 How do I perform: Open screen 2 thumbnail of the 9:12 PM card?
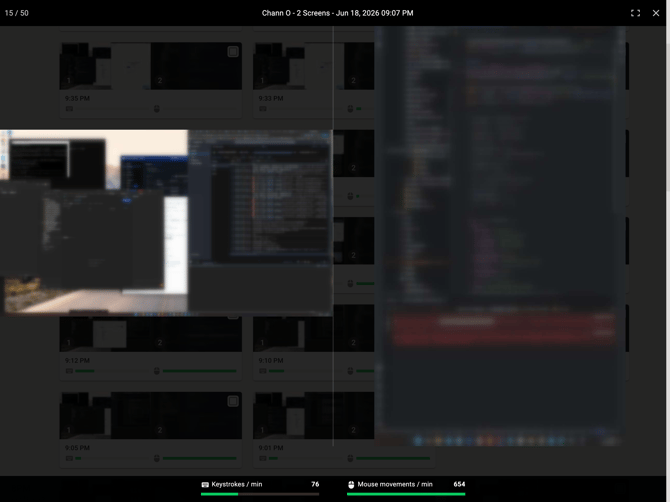[x=196, y=334]
